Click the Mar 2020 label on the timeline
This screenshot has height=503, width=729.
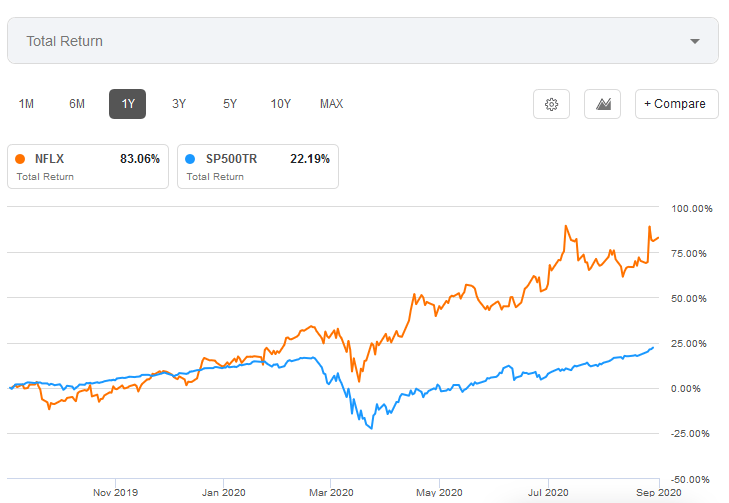[331, 492]
